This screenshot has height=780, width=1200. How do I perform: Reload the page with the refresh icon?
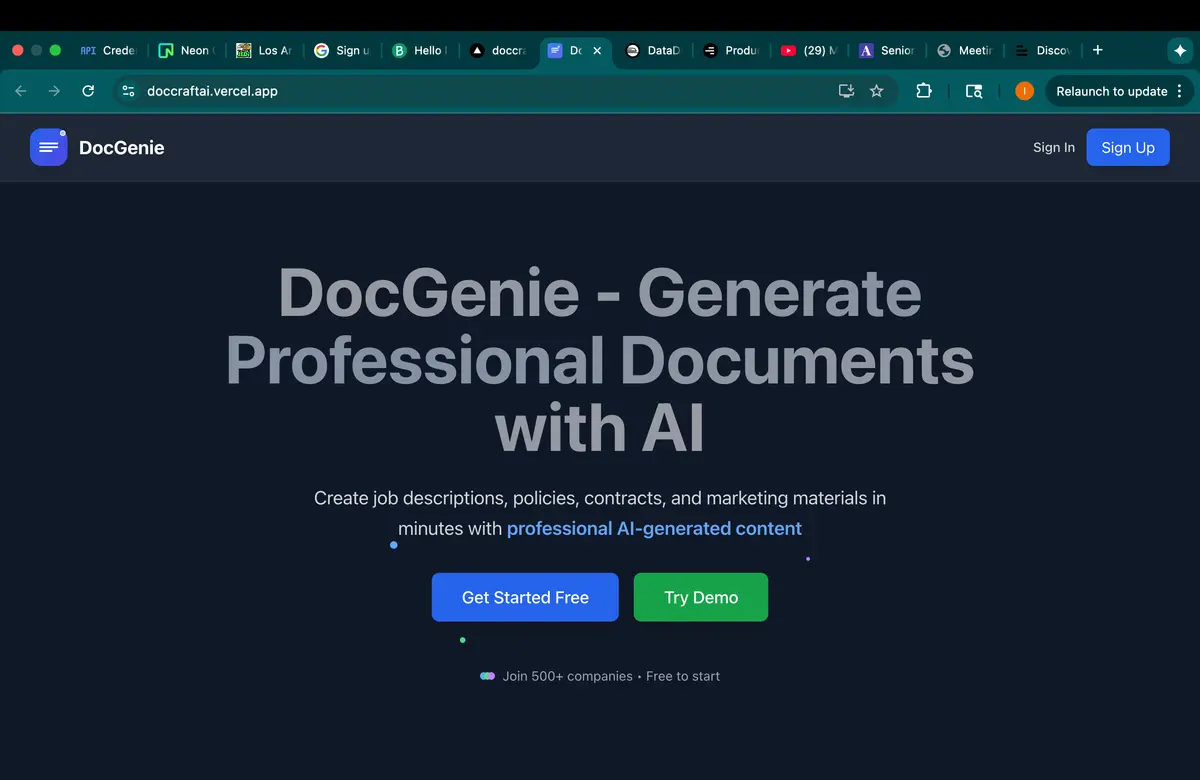tap(88, 91)
